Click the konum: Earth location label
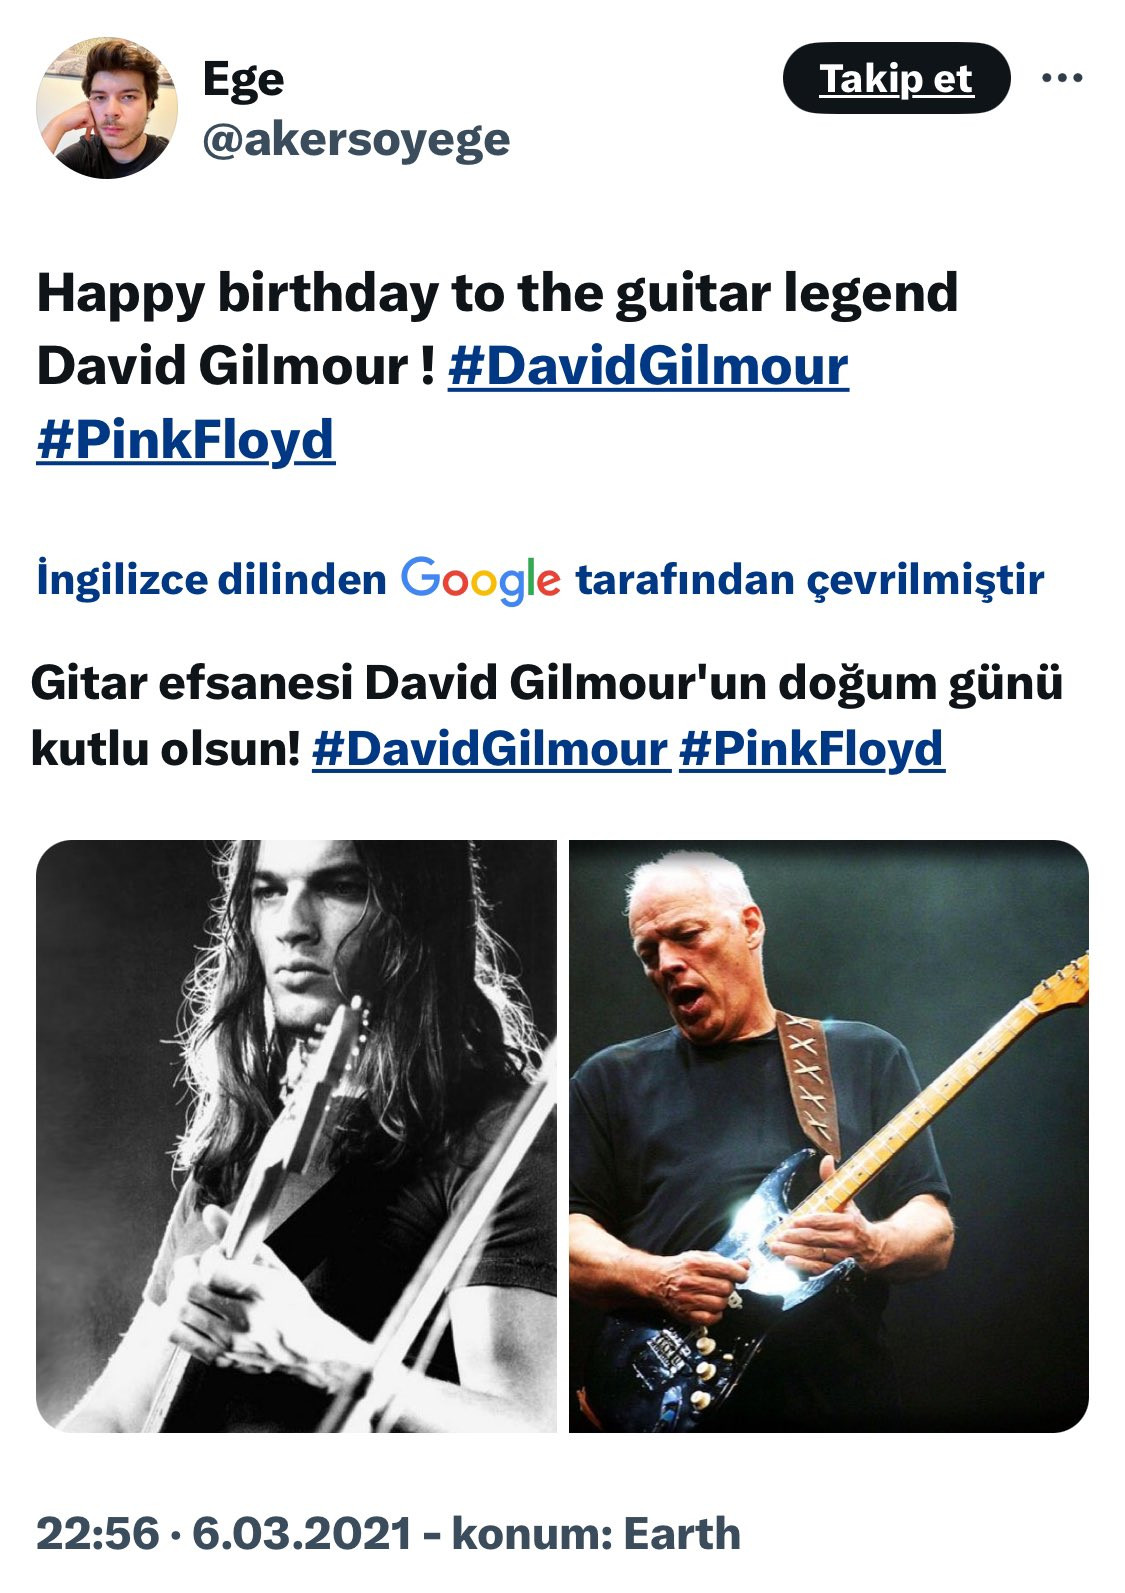 [x=596, y=1533]
